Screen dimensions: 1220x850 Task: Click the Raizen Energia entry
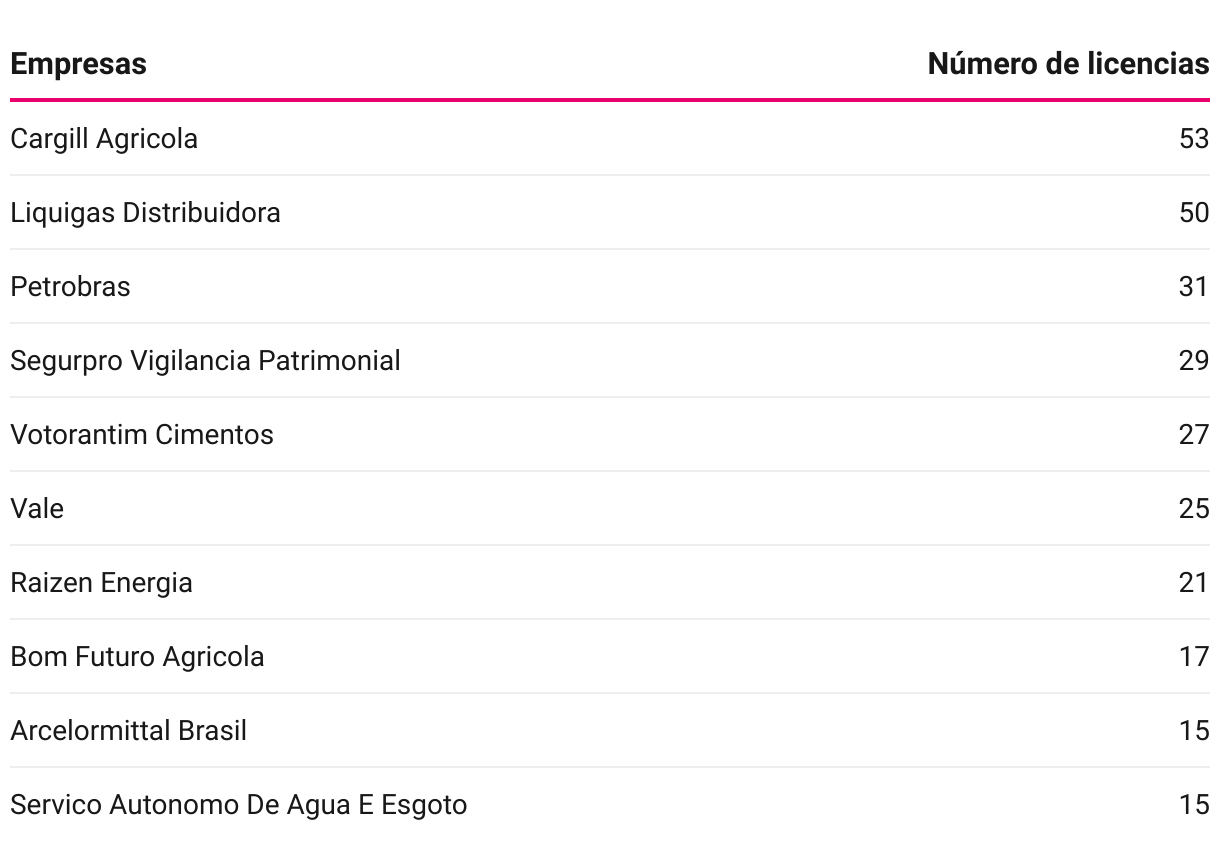point(101,583)
